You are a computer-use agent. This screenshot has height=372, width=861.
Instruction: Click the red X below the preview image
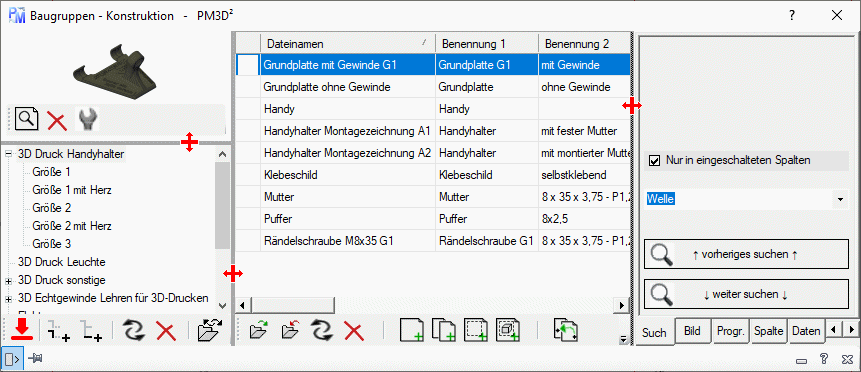pyautogui.click(x=57, y=120)
